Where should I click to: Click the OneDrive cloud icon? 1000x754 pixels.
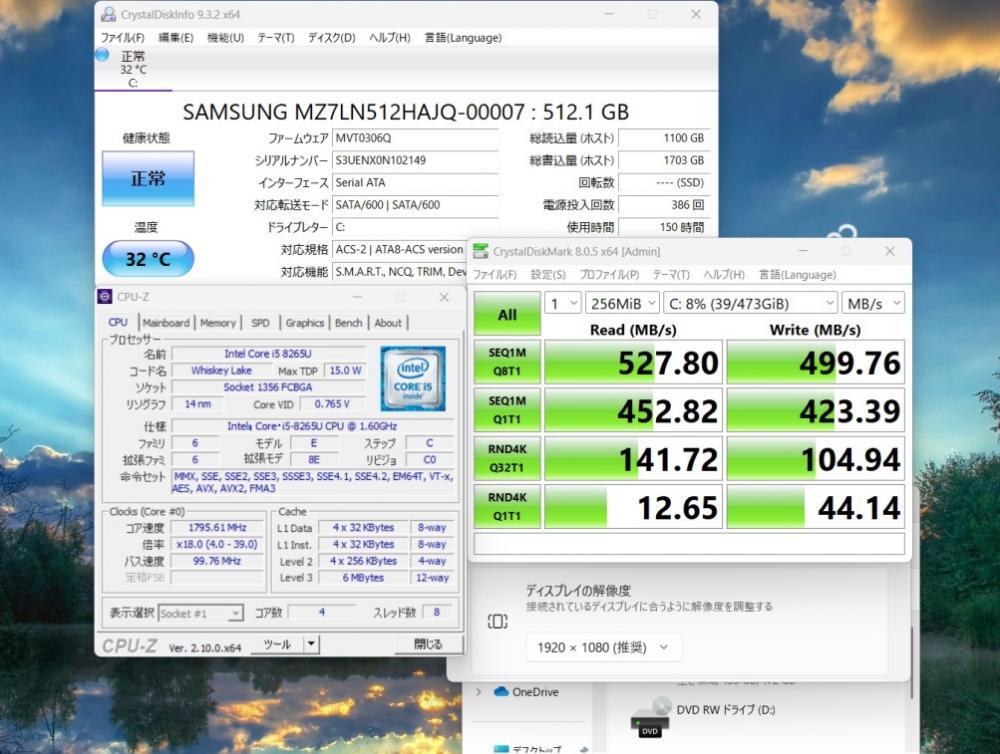click(501, 691)
